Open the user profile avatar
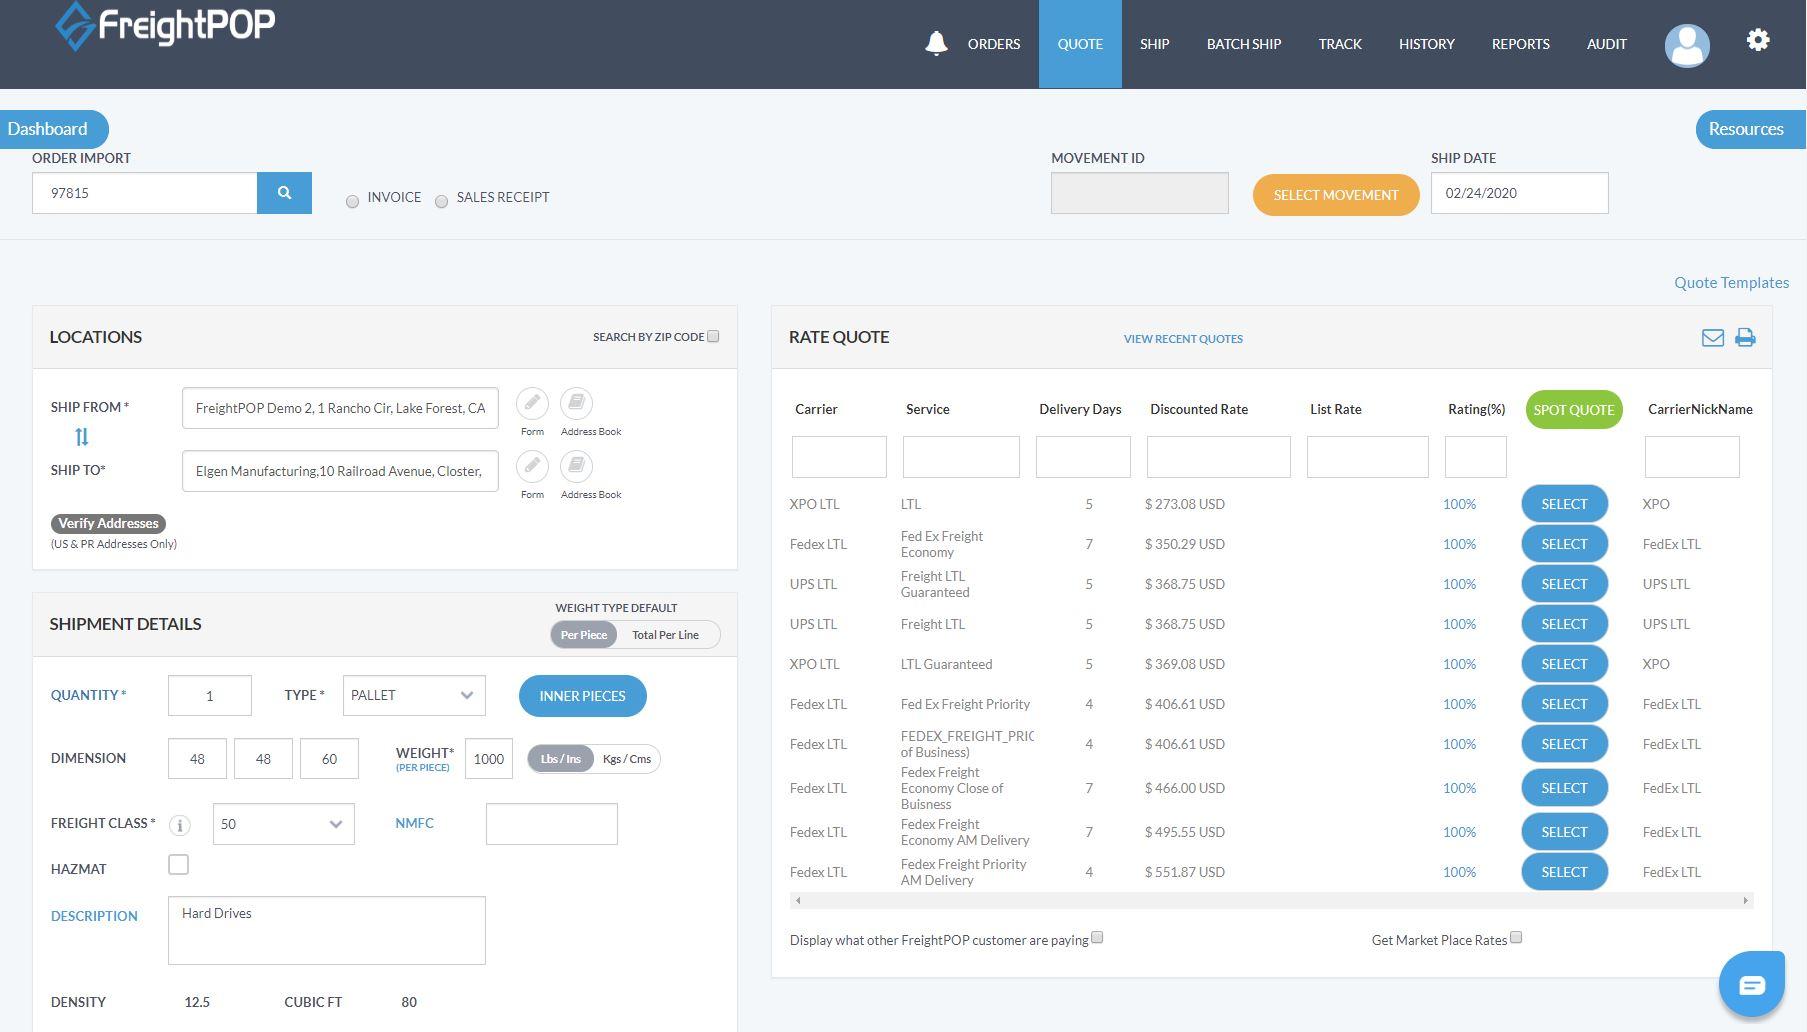The width and height of the screenshot is (1807, 1032). [x=1686, y=45]
